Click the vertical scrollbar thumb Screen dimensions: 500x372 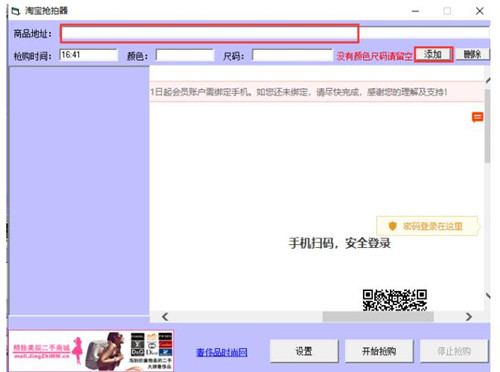487,126
